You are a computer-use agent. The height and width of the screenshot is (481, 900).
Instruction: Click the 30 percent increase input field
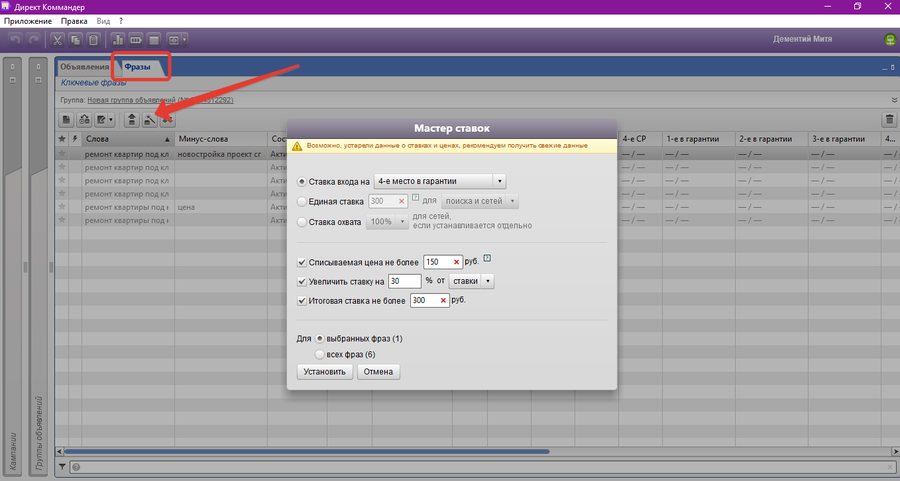coord(405,281)
